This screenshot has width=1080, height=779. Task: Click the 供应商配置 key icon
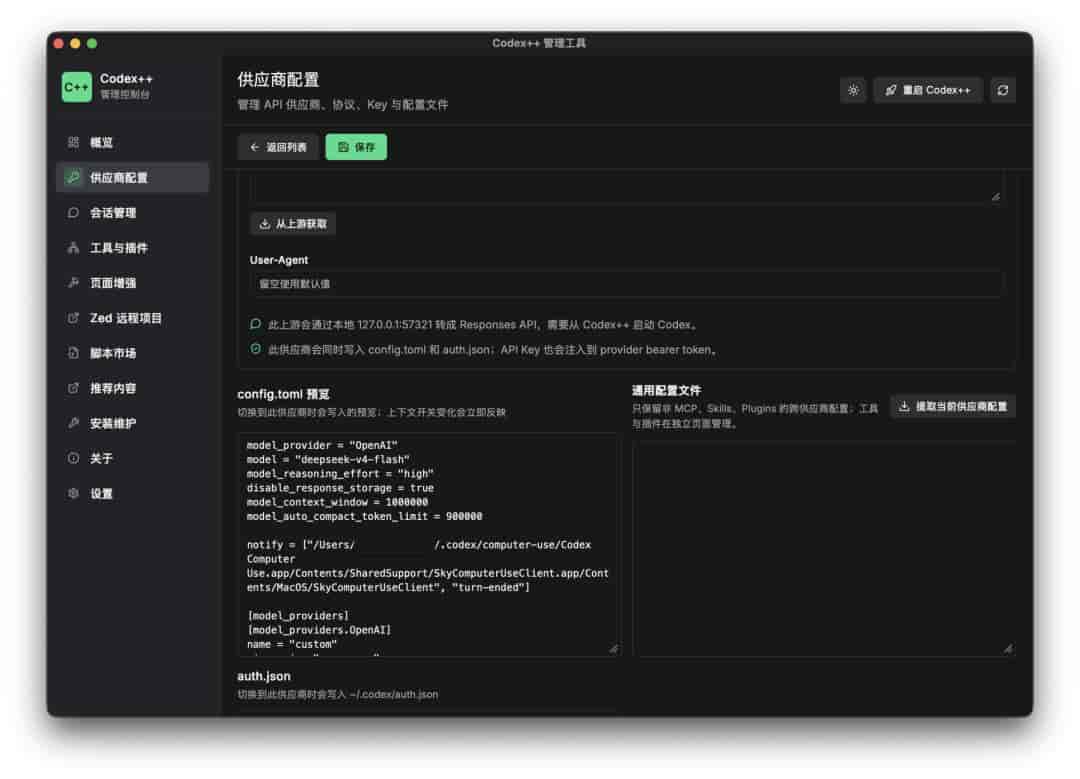pyautogui.click(x=74, y=178)
